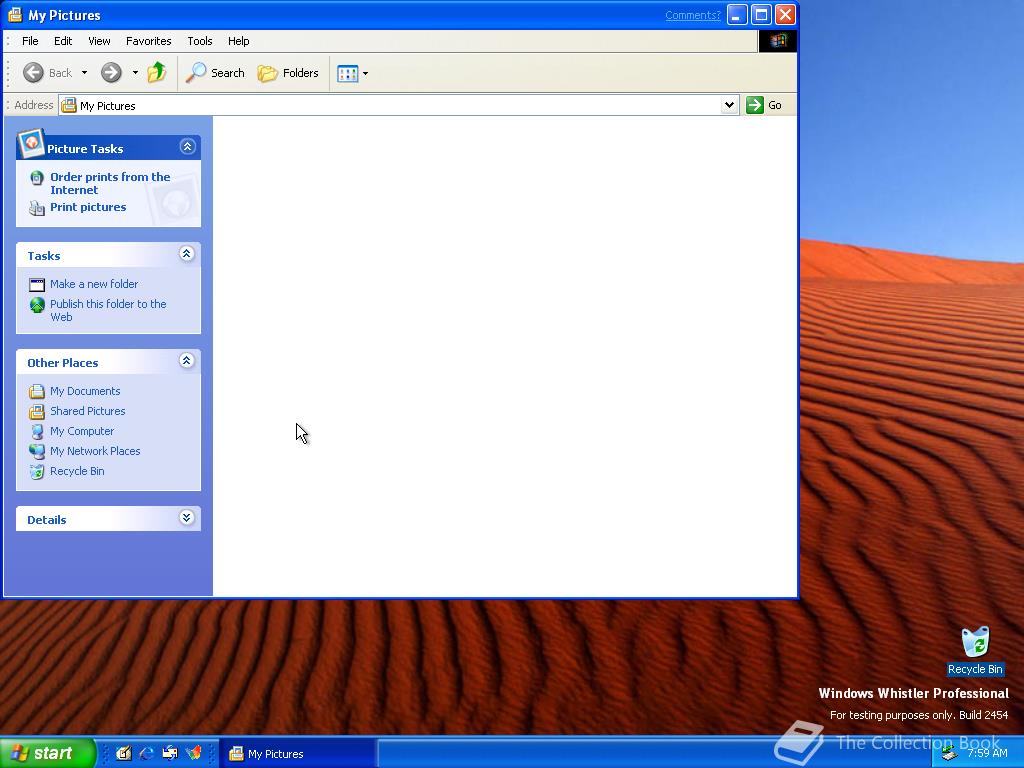Collapse the Picture Tasks panel
This screenshot has width=1024, height=768.
187,146
